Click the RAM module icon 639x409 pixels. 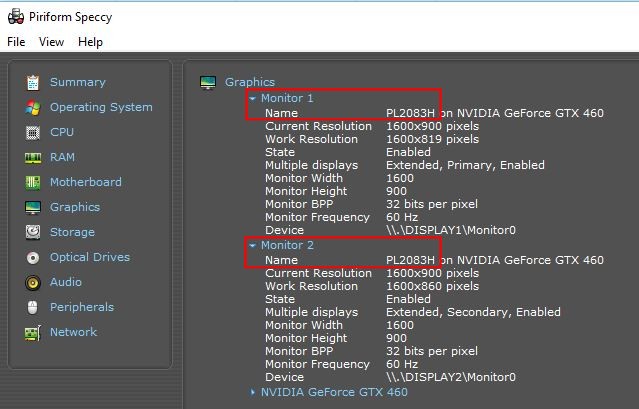[x=33, y=158]
